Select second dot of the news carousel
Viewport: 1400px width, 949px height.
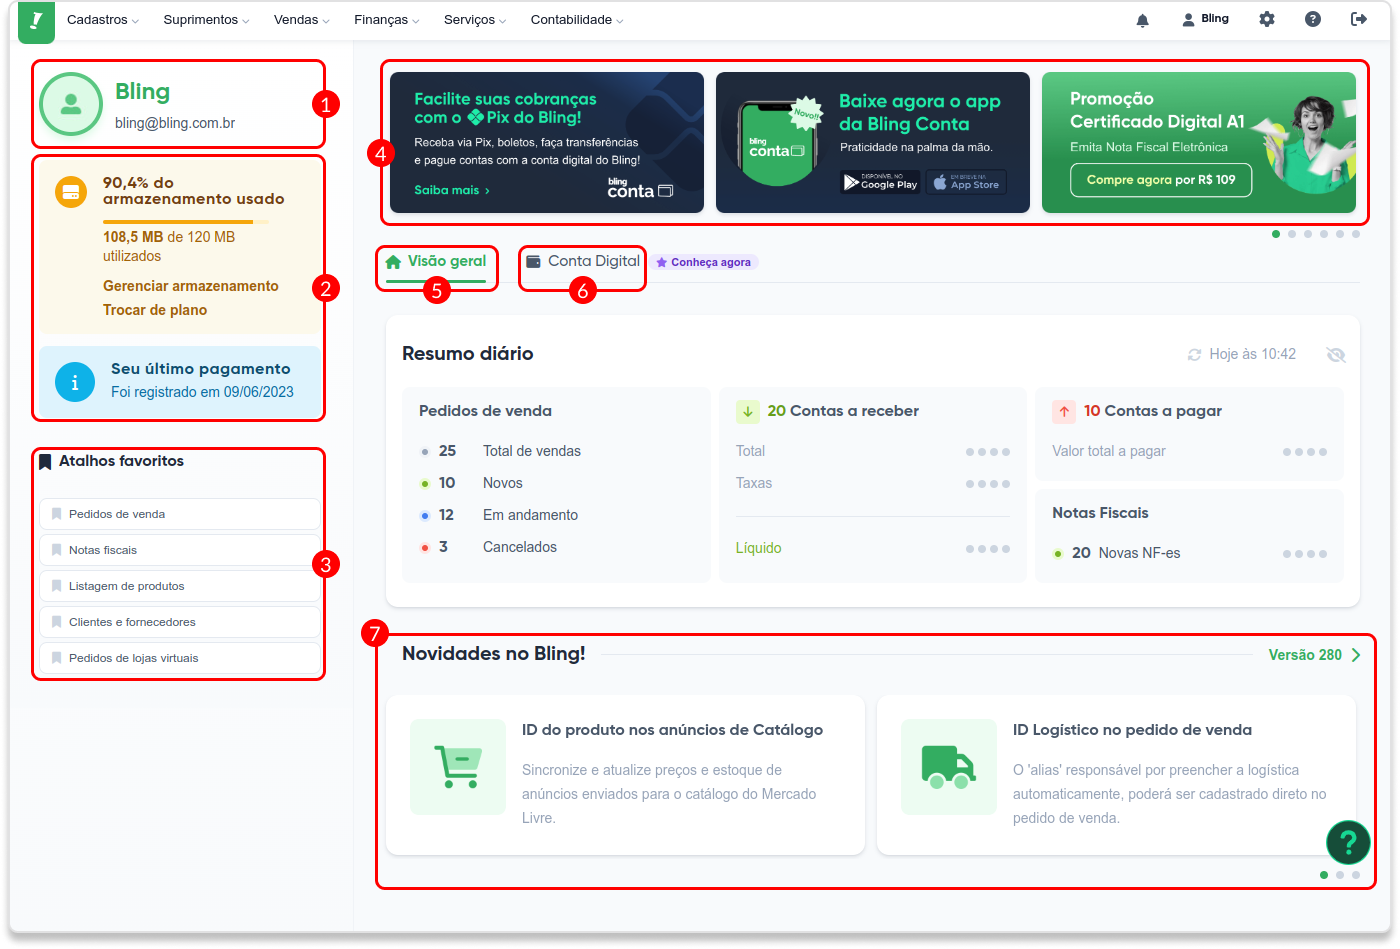coord(1340,875)
